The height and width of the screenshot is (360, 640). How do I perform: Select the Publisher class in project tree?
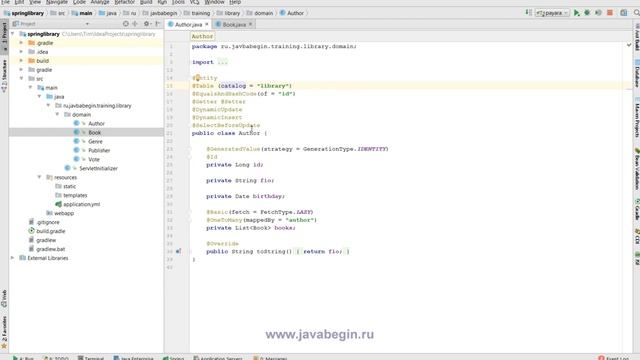(x=99, y=151)
